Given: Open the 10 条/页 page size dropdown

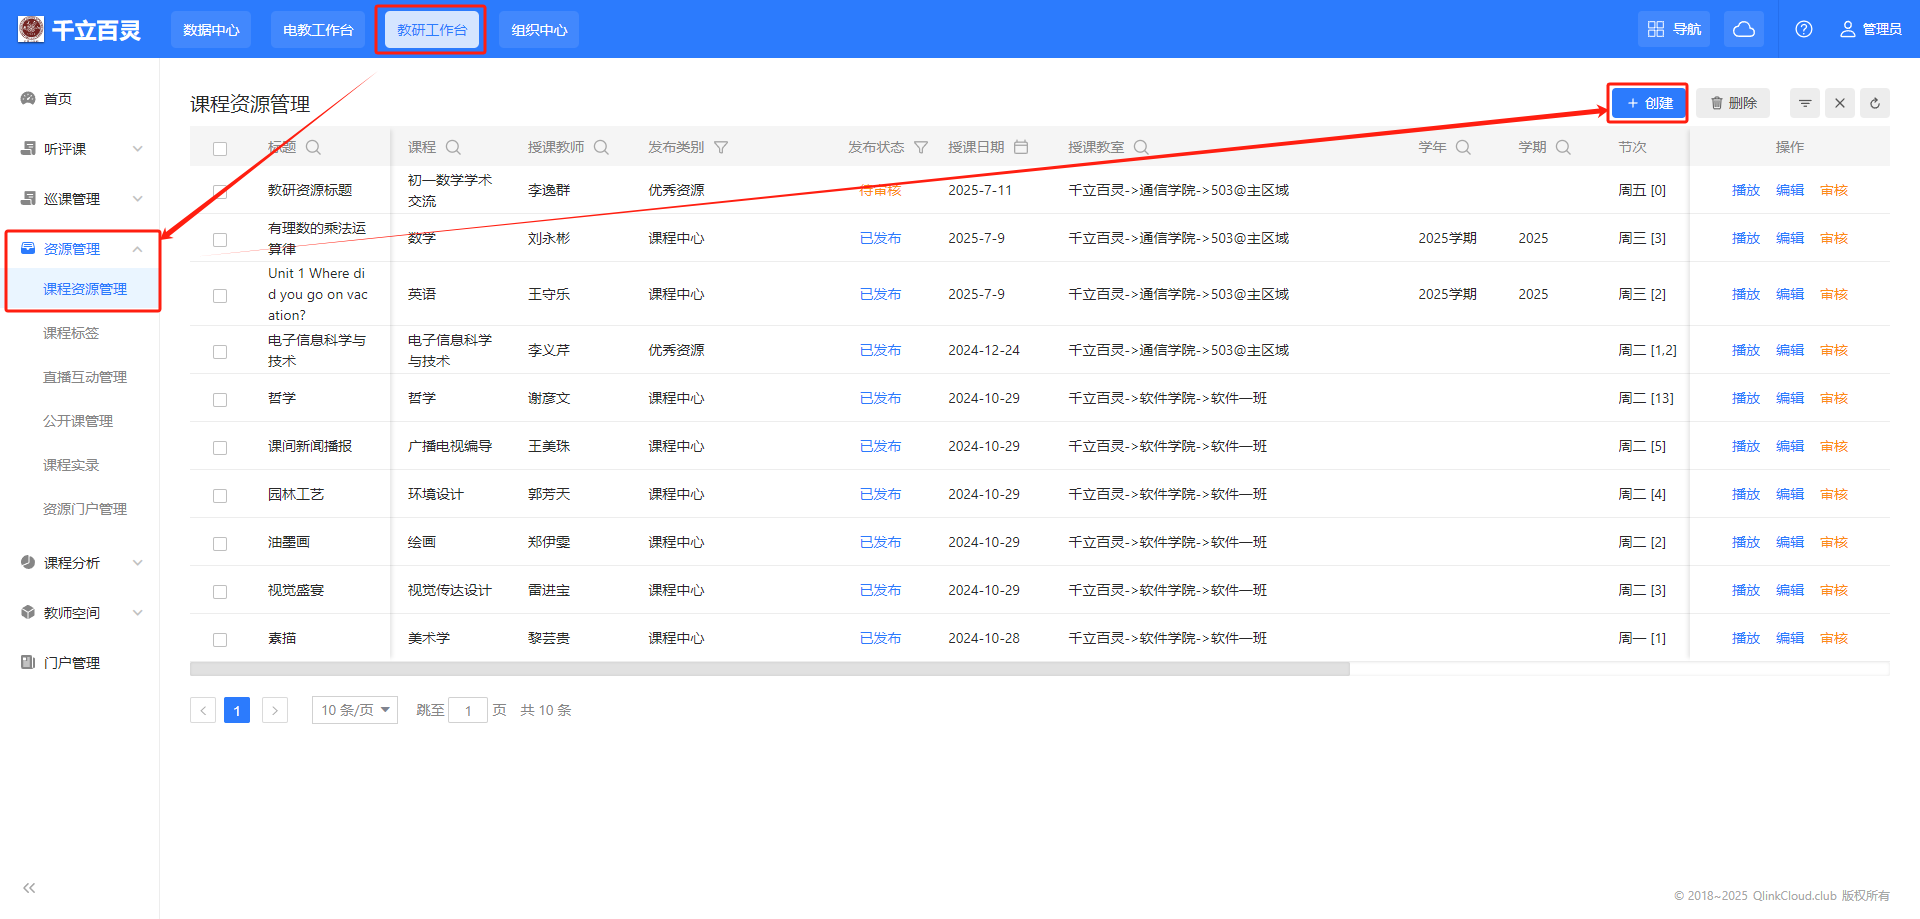Looking at the screenshot, I should [355, 710].
